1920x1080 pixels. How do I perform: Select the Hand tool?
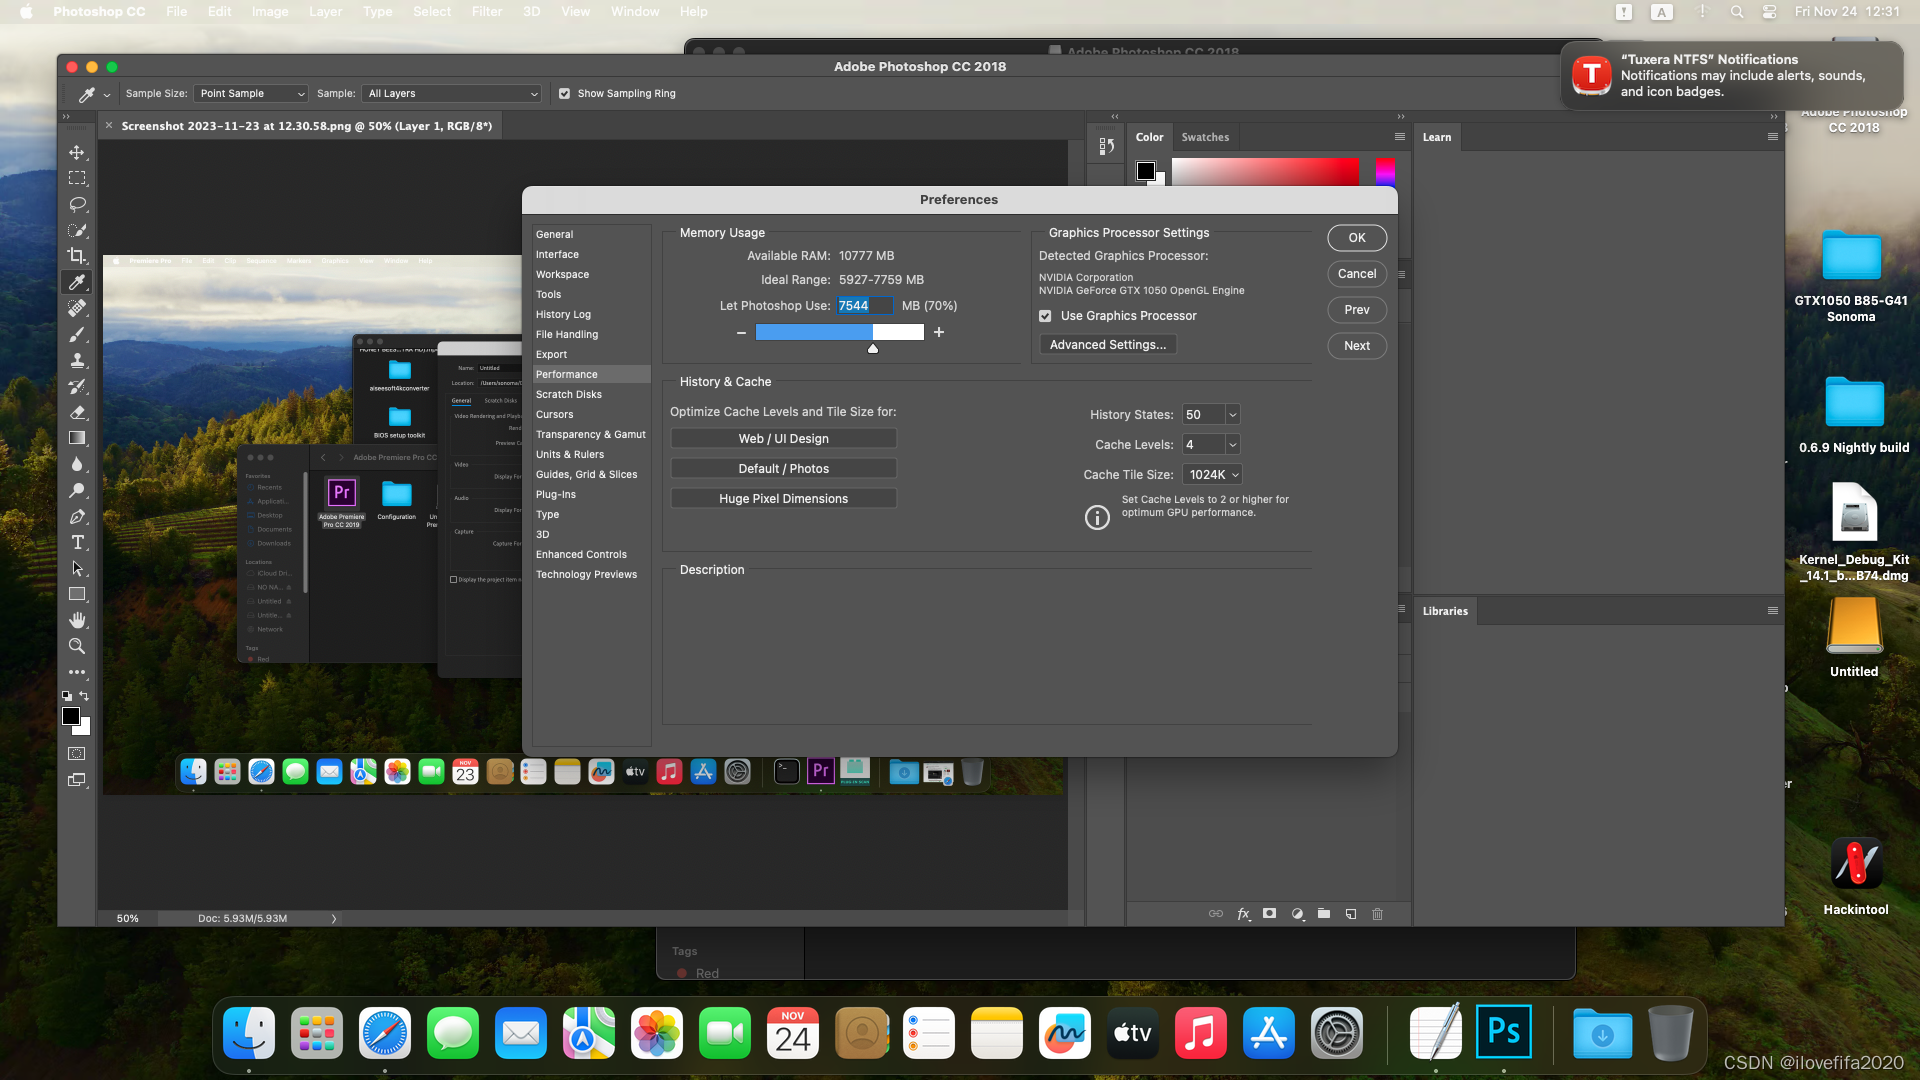coord(77,620)
